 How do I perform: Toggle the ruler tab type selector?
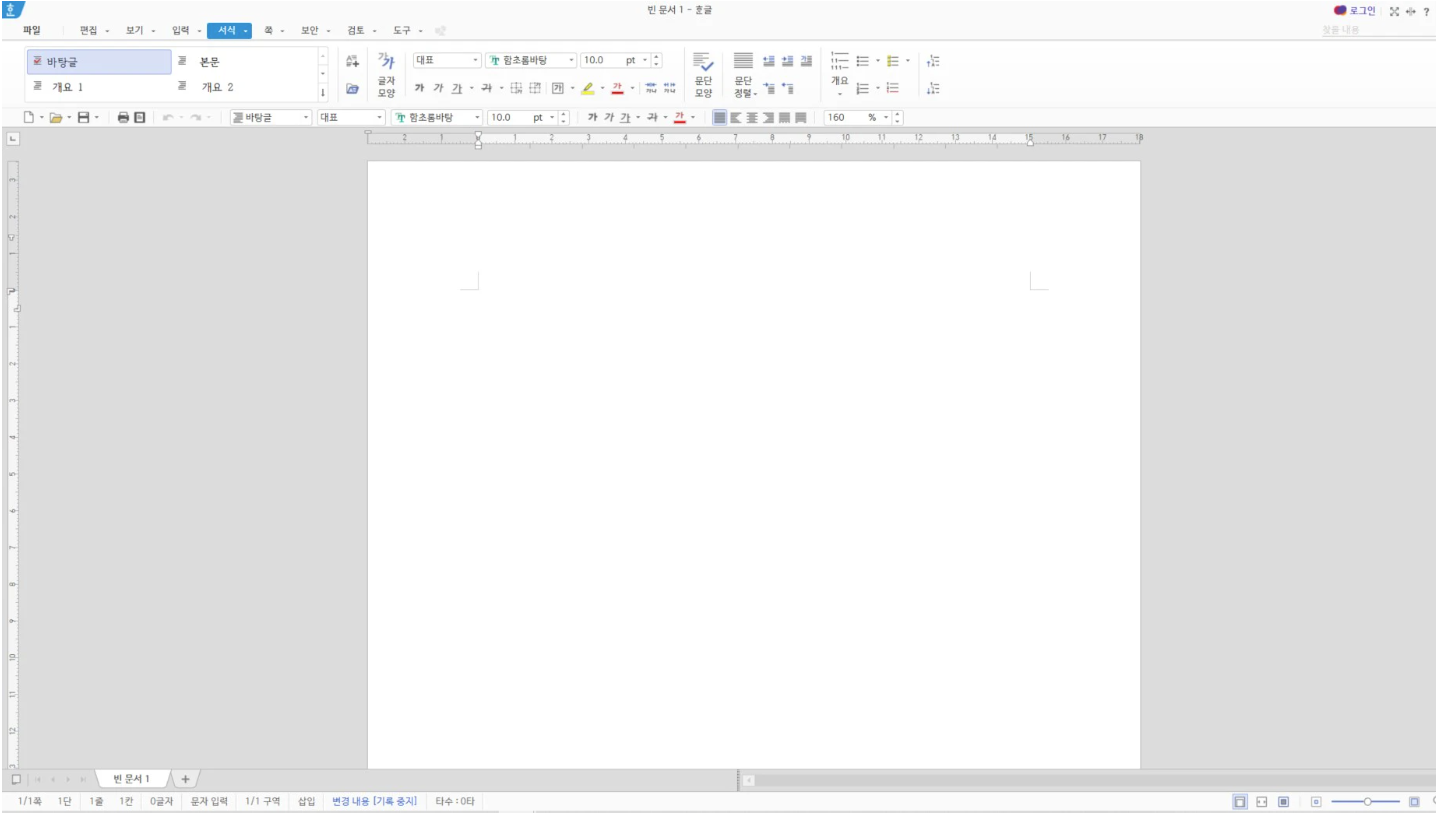click(x=12, y=139)
